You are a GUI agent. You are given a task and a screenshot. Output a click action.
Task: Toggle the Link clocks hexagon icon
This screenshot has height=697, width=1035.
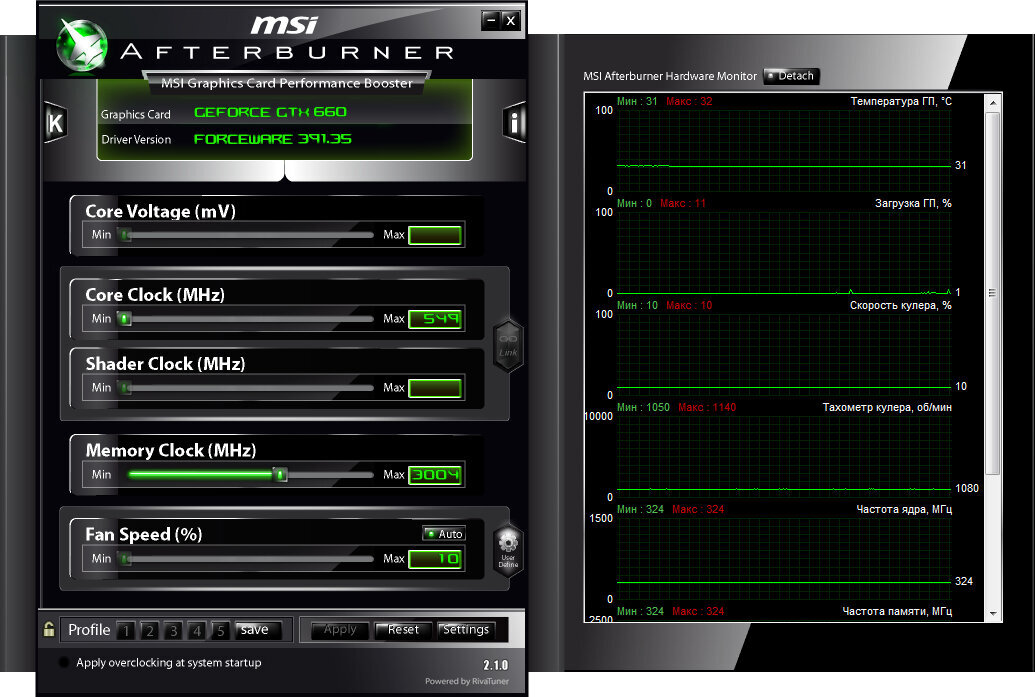[508, 346]
